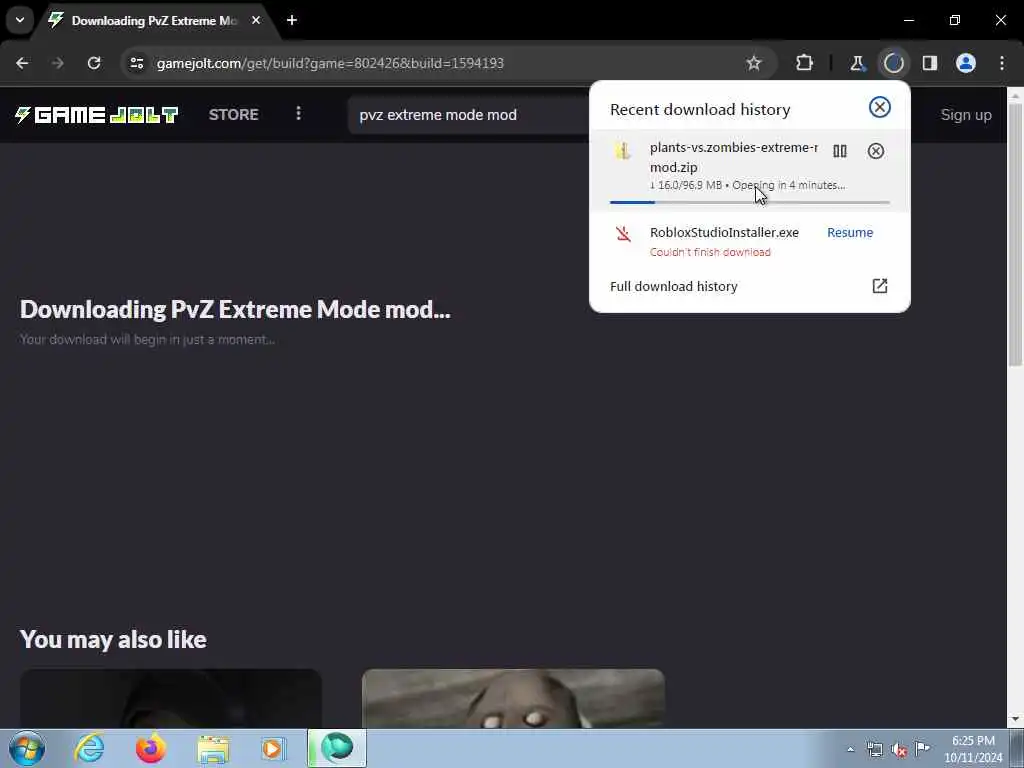
Task: Close the Recent download history popup
Action: coord(879,107)
